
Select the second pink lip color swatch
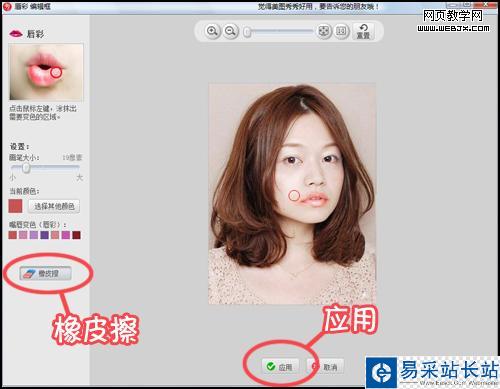click(x=23, y=235)
